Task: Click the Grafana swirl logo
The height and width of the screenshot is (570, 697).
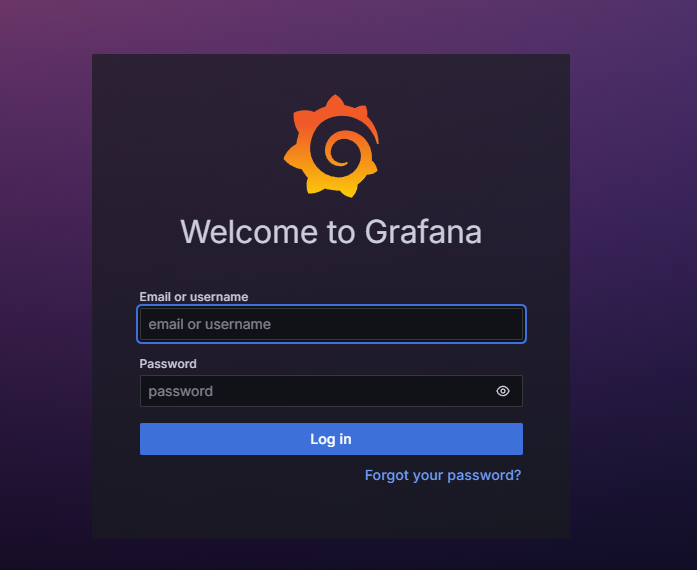Action: tap(331, 146)
